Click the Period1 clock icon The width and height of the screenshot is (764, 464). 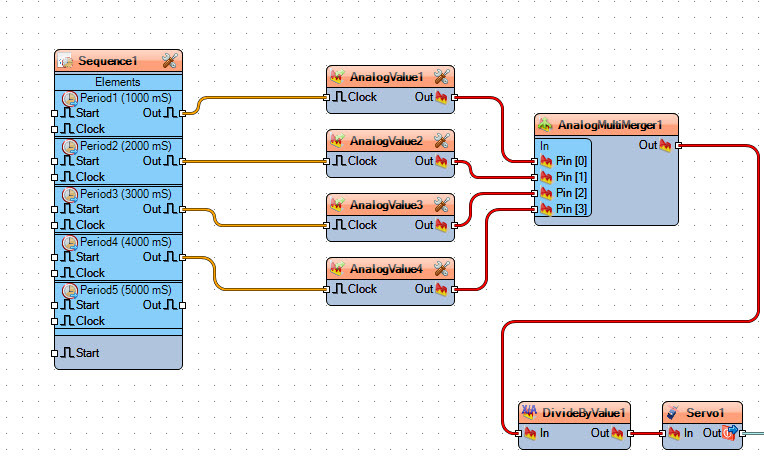click(x=70, y=99)
